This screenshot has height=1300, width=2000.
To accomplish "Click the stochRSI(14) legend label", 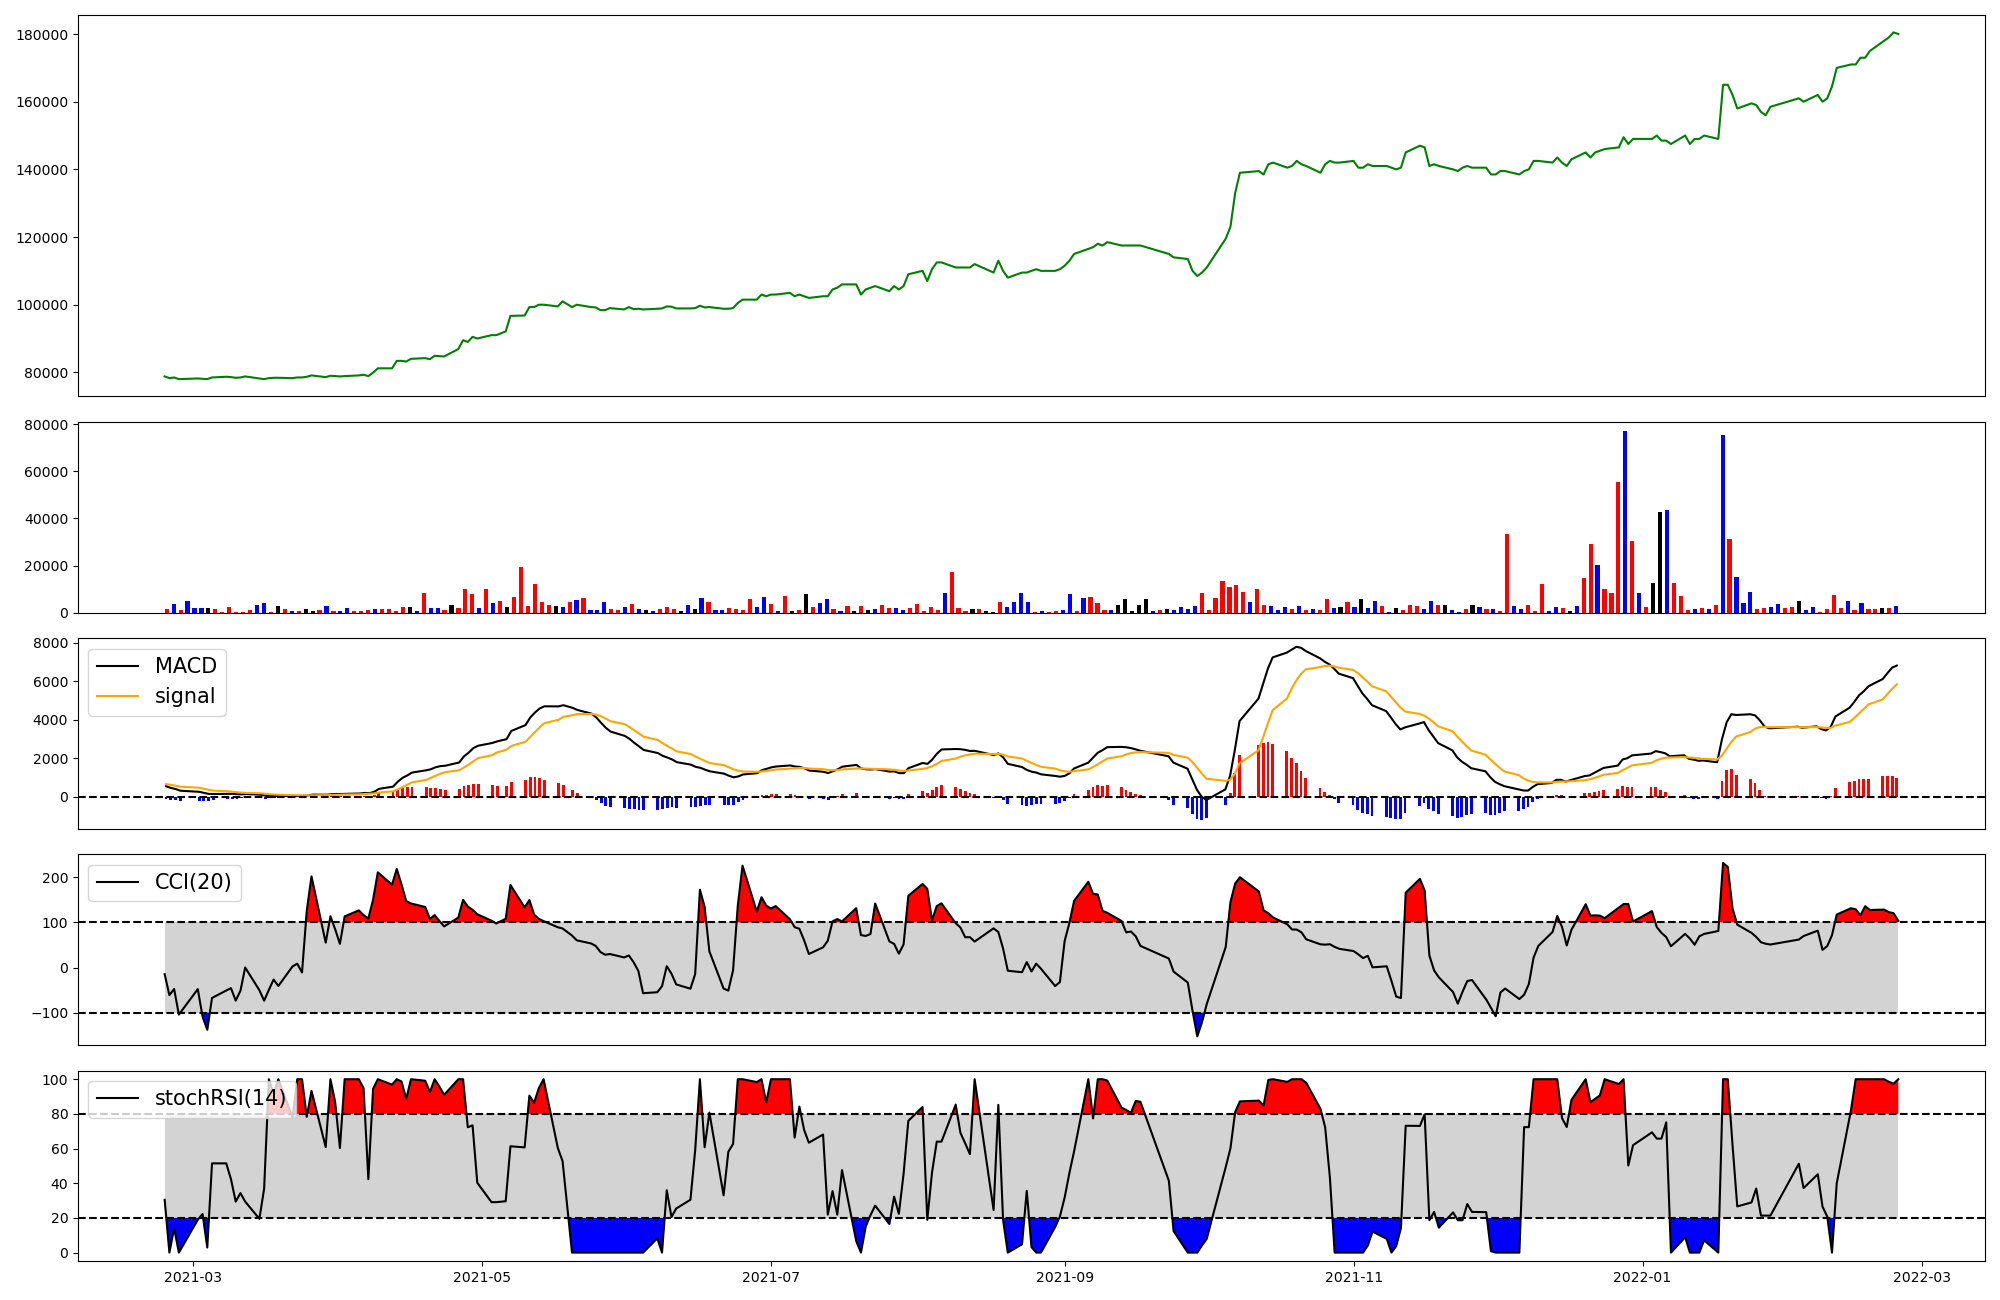I will pyautogui.click(x=220, y=1098).
